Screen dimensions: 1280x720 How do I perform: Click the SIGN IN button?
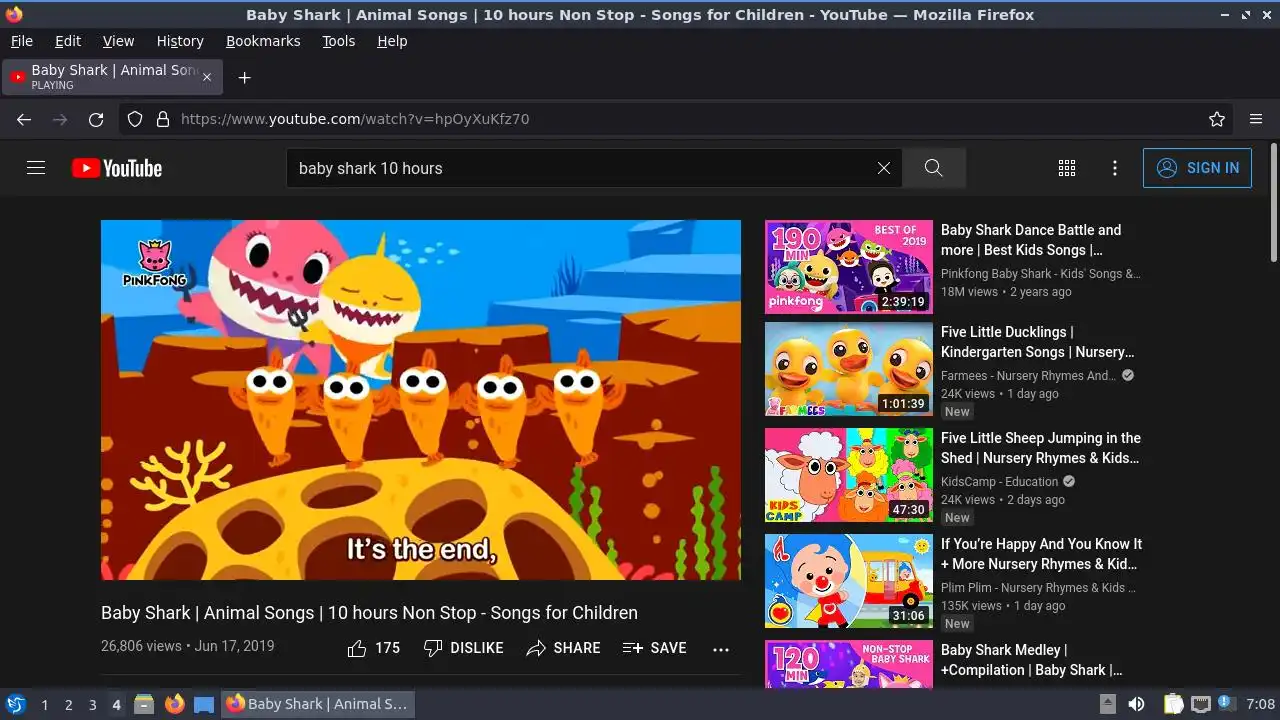point(1197,168)
